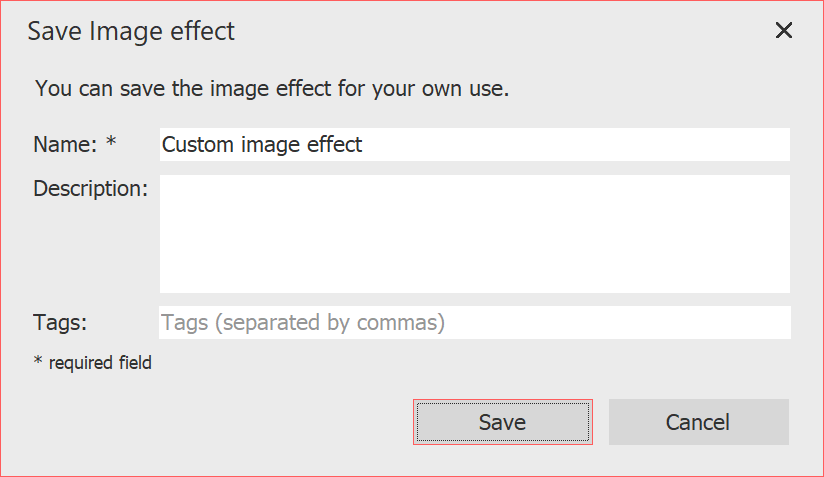The width and height of the screenshot is (824, 477).
Task: Click the "Tags (separated by commas)" placeholder
Action: pyautogui.click(x=303, y=323)
